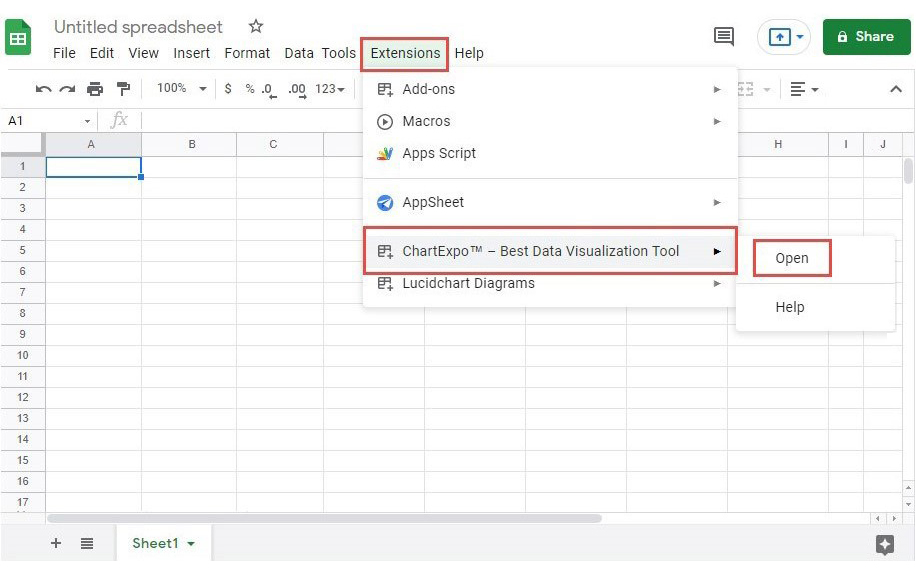Screen dimensions: 916x574
Task: Expand the Lucidchart Diagrams submenu arrow
Action: pos(717,284)
